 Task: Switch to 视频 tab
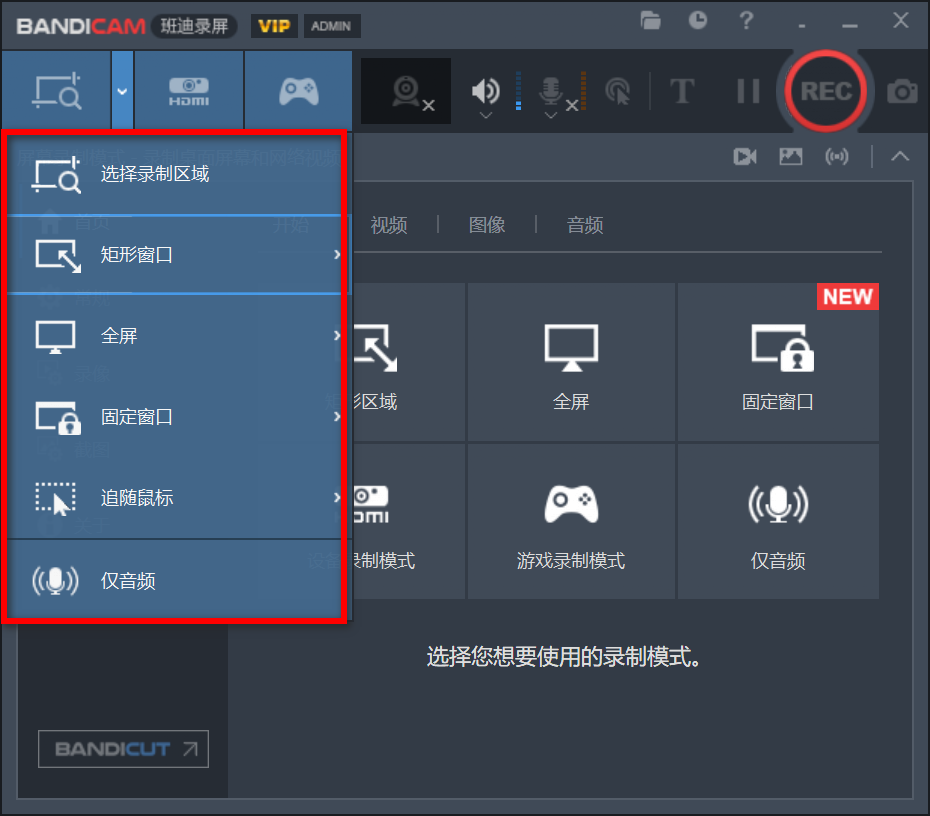pyautogui.click(x=388, y=225)
